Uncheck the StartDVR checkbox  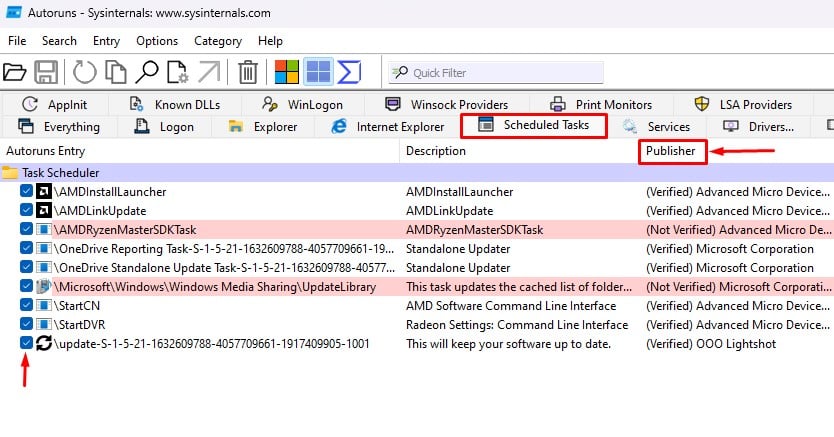26,324
